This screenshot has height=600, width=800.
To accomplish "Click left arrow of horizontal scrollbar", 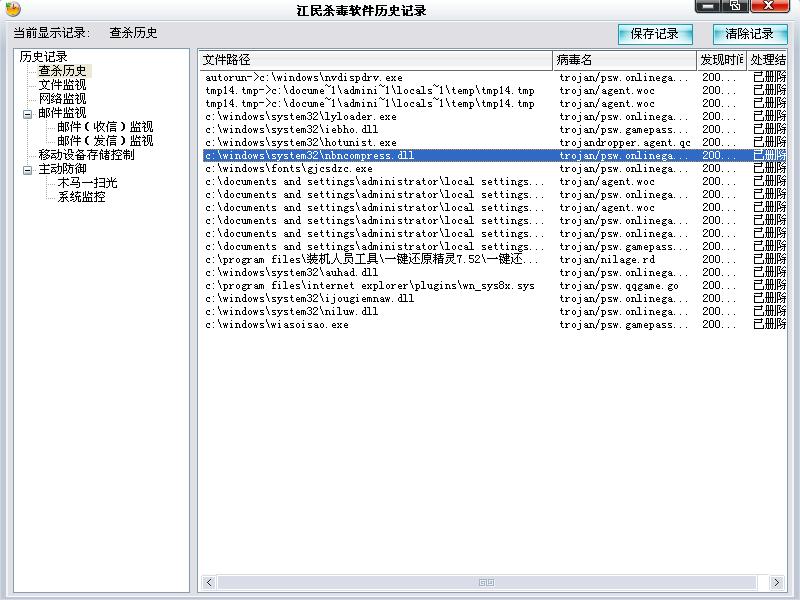I will (209, 582).
